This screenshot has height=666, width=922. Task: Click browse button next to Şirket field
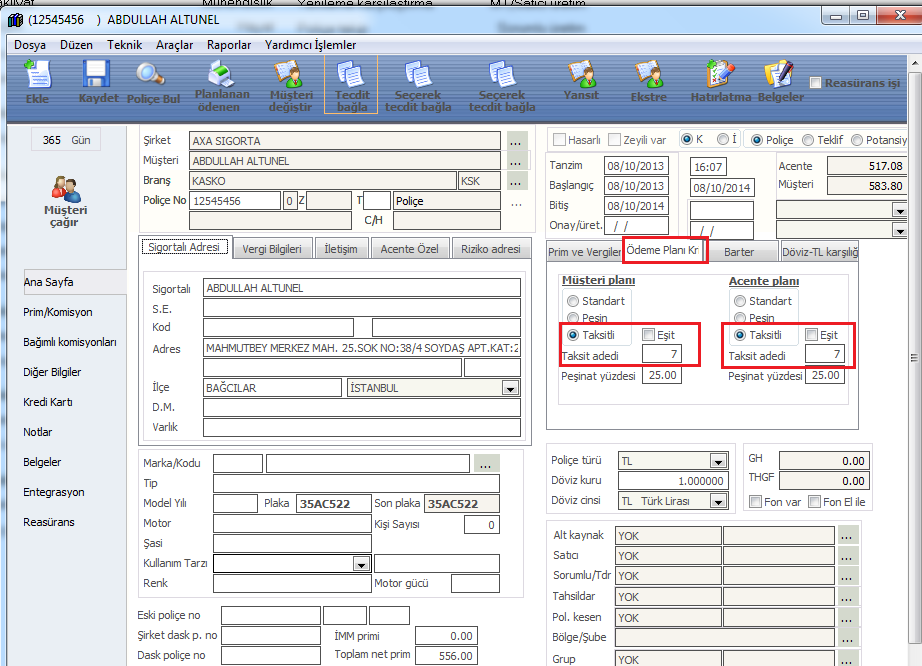[516, 141]
